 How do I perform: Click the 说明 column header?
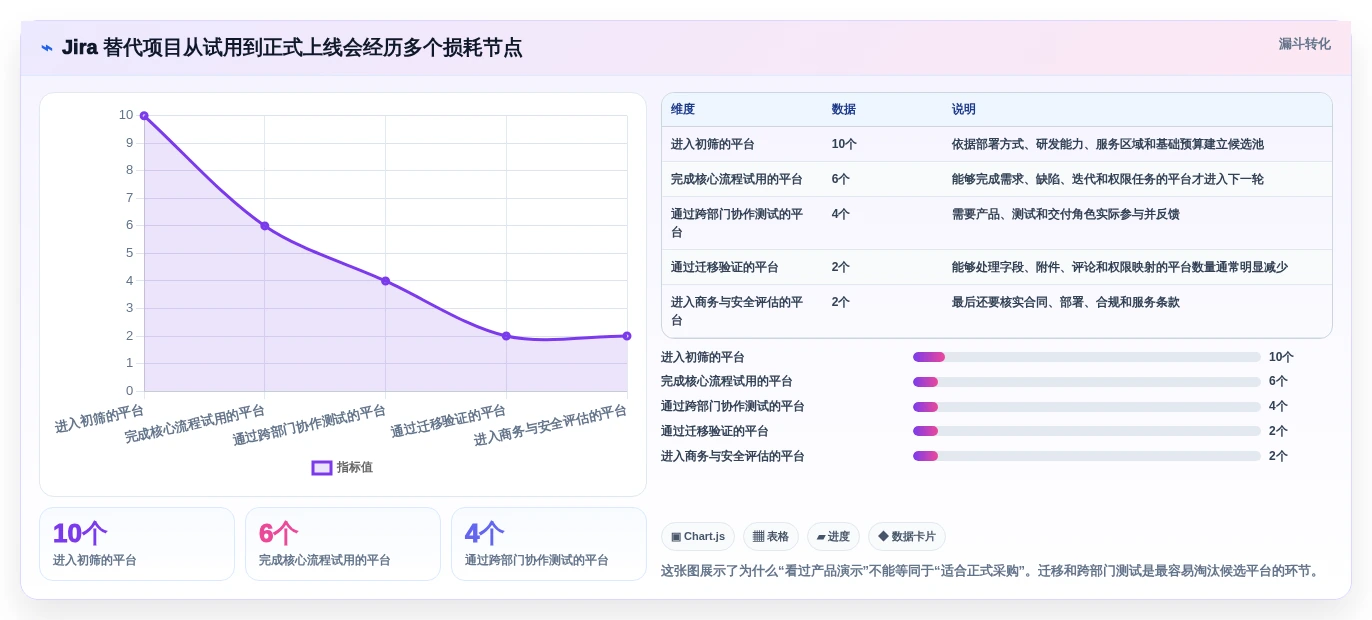(x=964, y=110)
